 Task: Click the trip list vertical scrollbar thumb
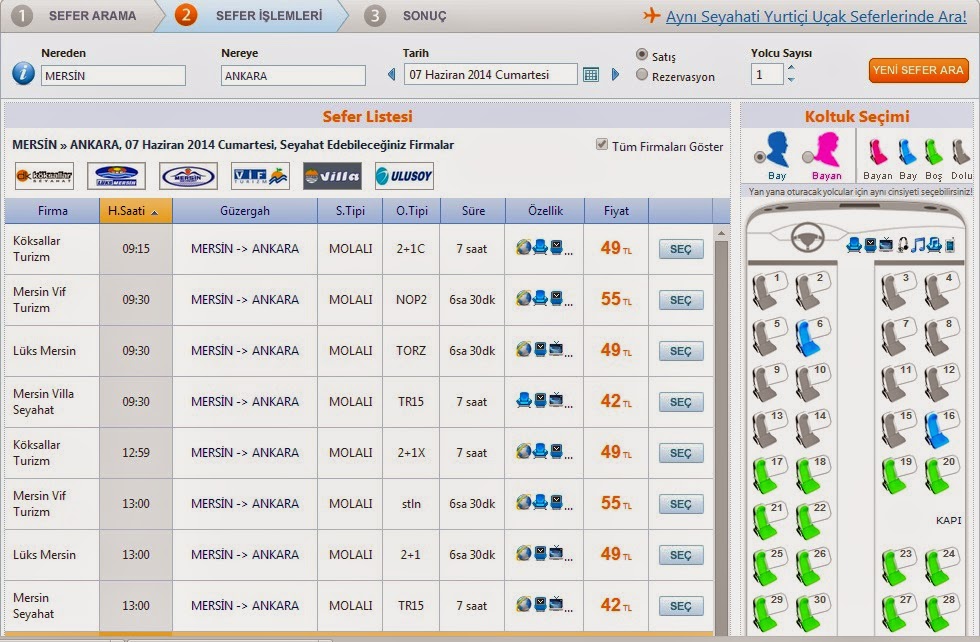coord(721,438)
